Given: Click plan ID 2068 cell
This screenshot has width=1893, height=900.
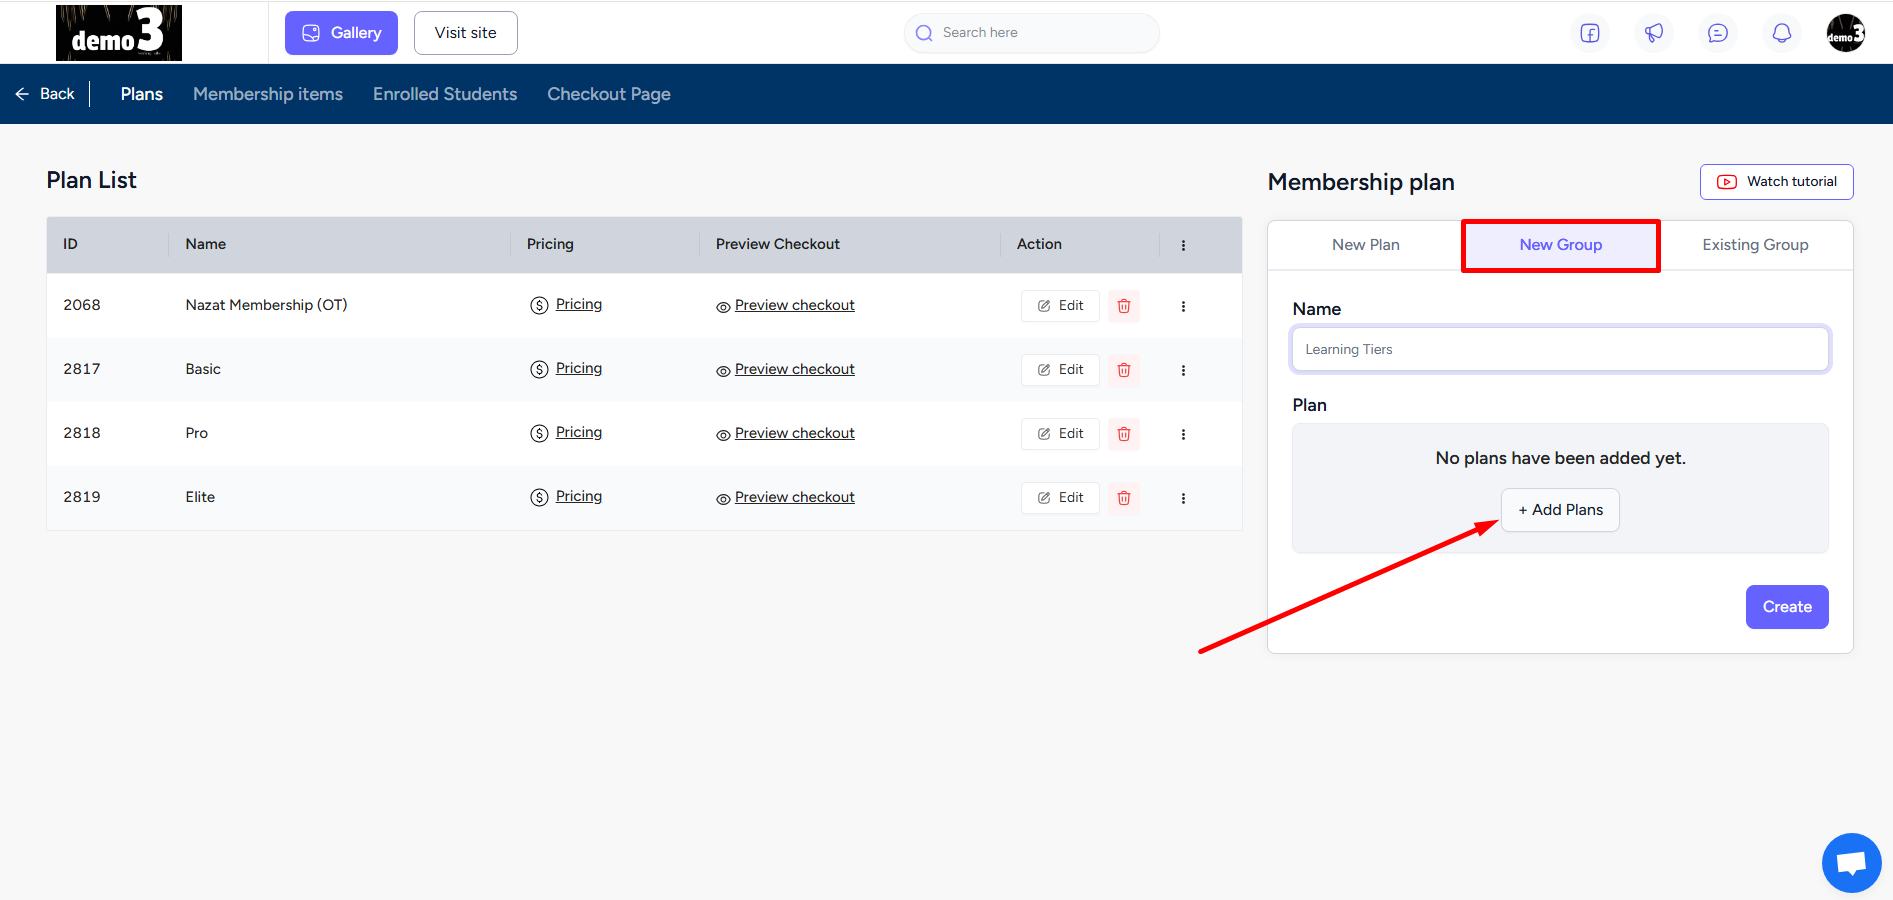Looking at the screenshot, I should pyautogui.click(x=82, y=305).
